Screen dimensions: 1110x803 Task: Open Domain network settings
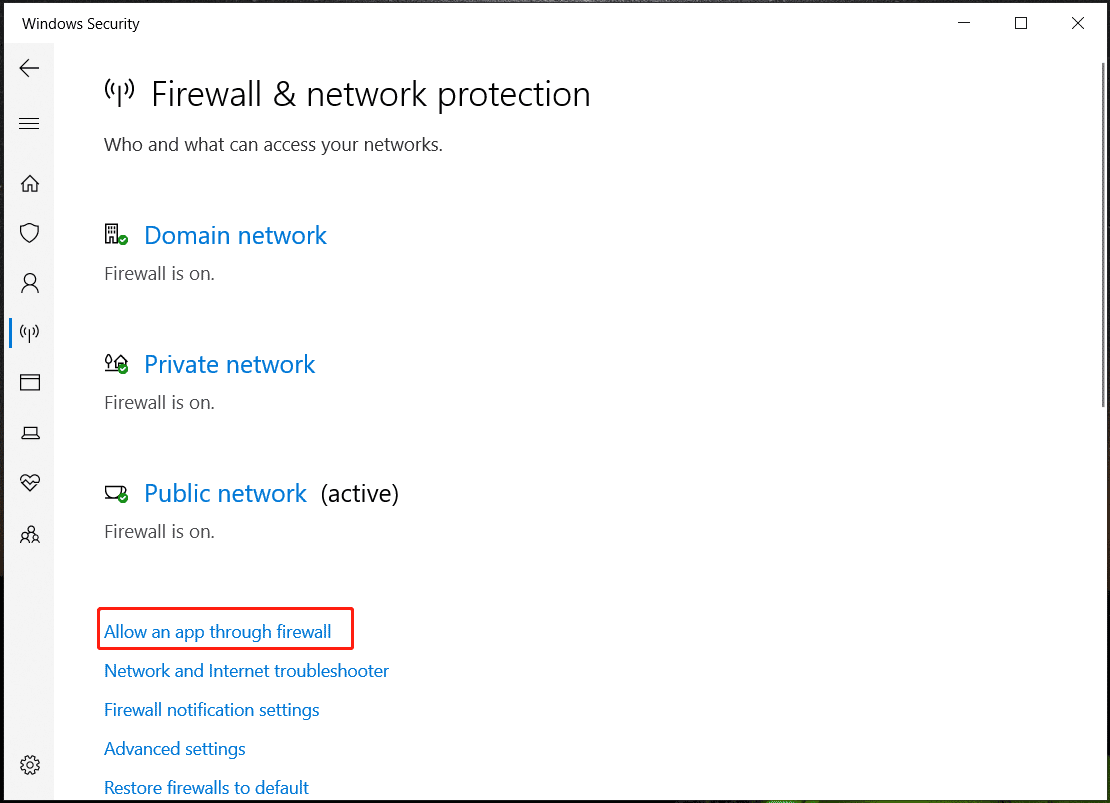pyautogui.click(x=235, y=235)
